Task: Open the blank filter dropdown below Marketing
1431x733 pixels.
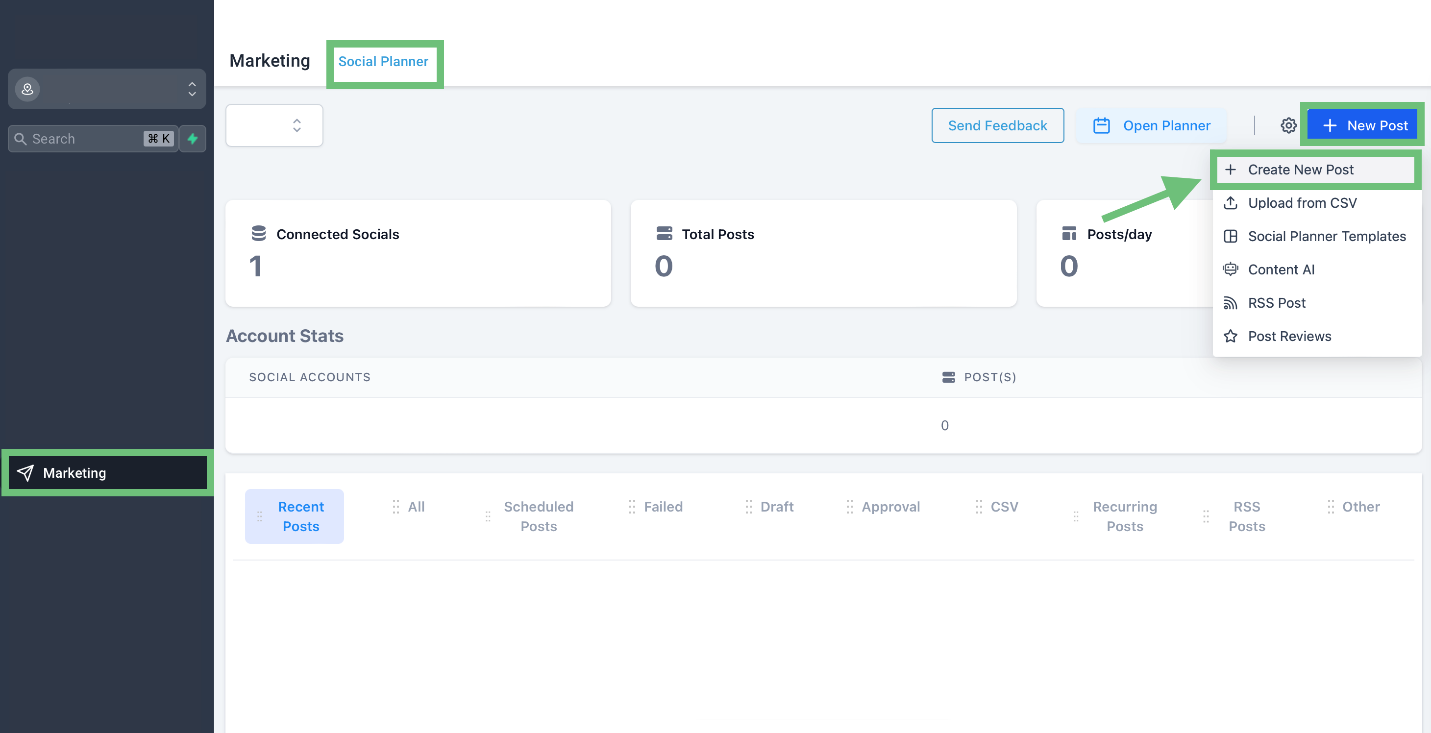Action: 274,125
